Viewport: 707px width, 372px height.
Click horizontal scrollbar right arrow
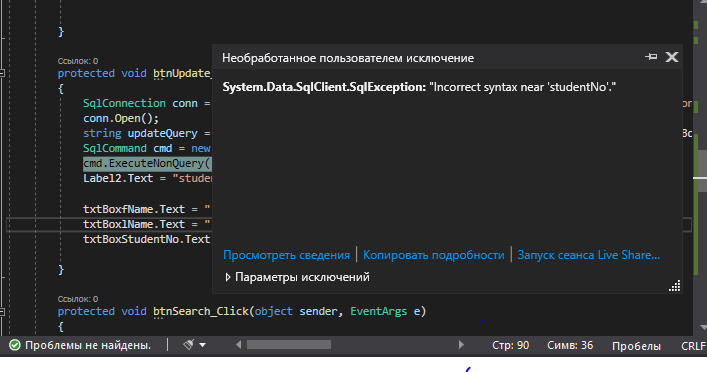[x=461, y=345]
